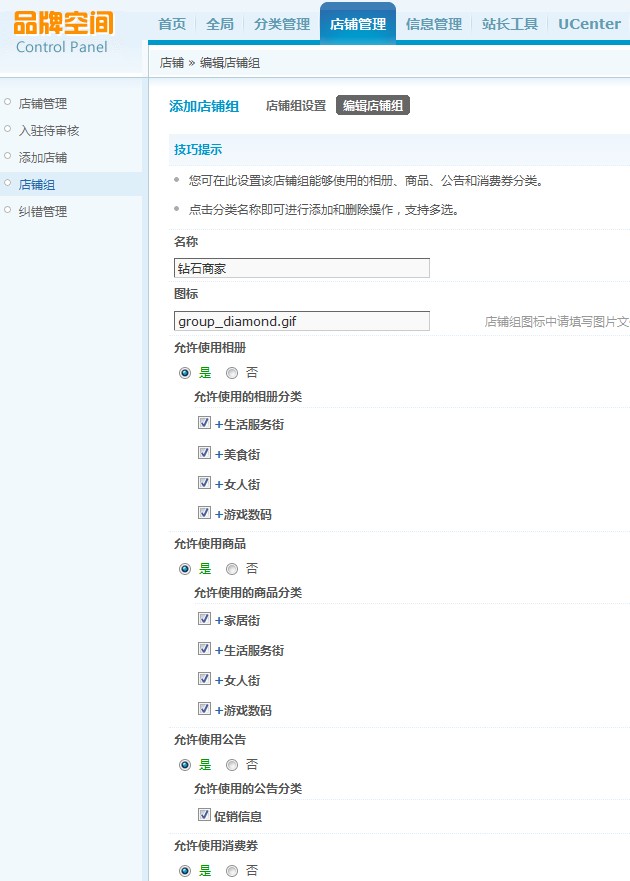Select 编辑店铺组 sub-tab

(x=373, y=105)
